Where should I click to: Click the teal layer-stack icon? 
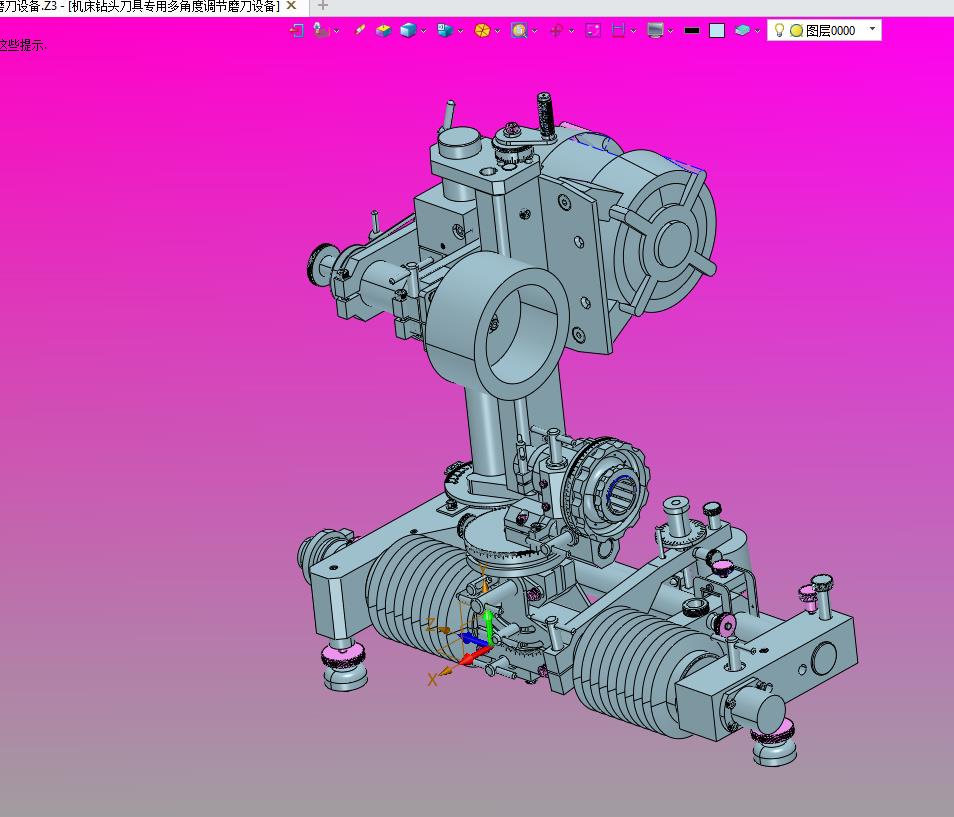point(742,30)
